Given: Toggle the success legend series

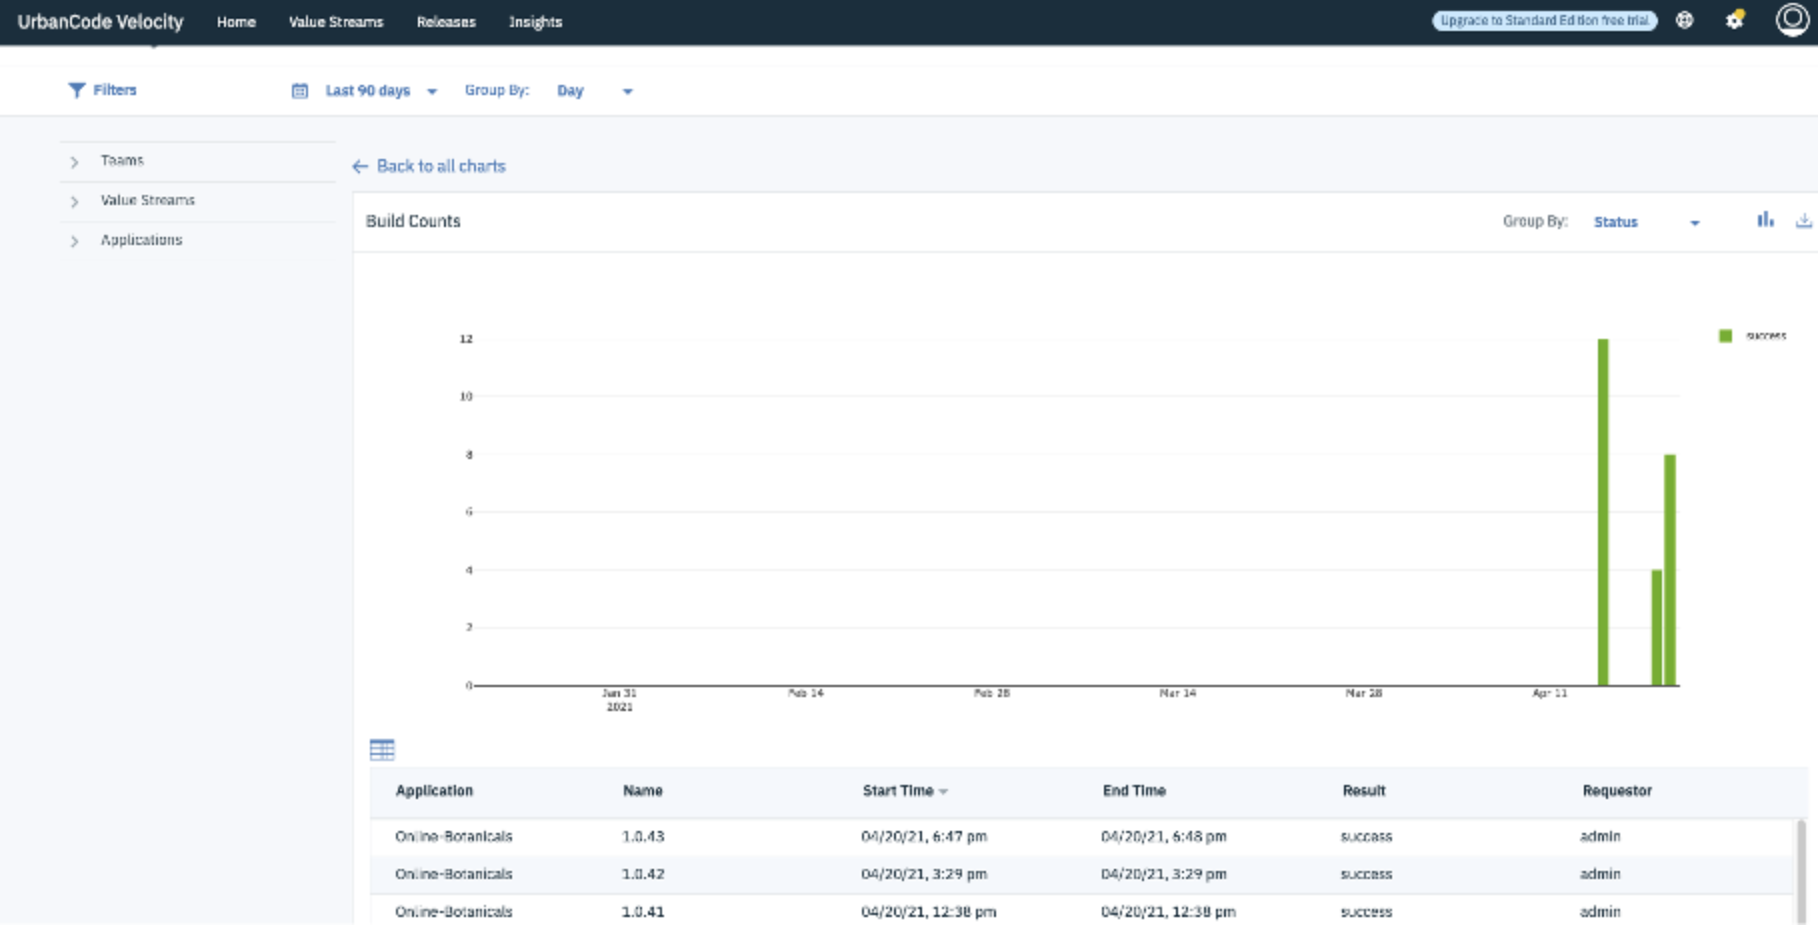Looking at the screenshot, I should click(1725, 336).
